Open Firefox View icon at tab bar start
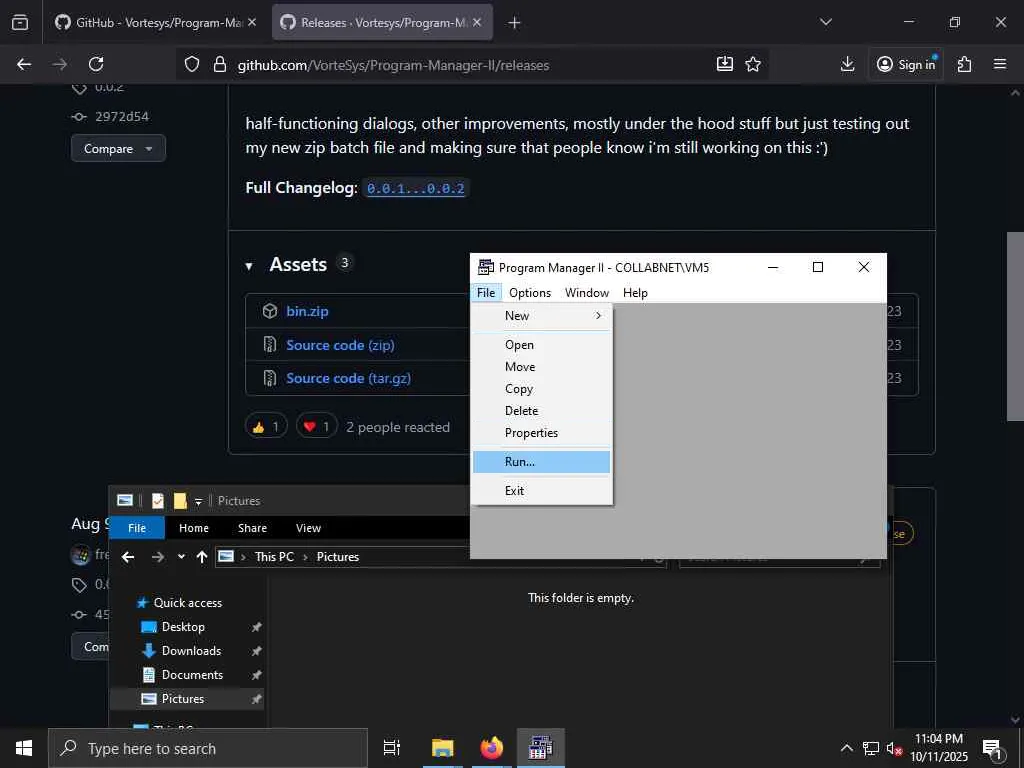The image size is (1024, 768). [20, 23]
